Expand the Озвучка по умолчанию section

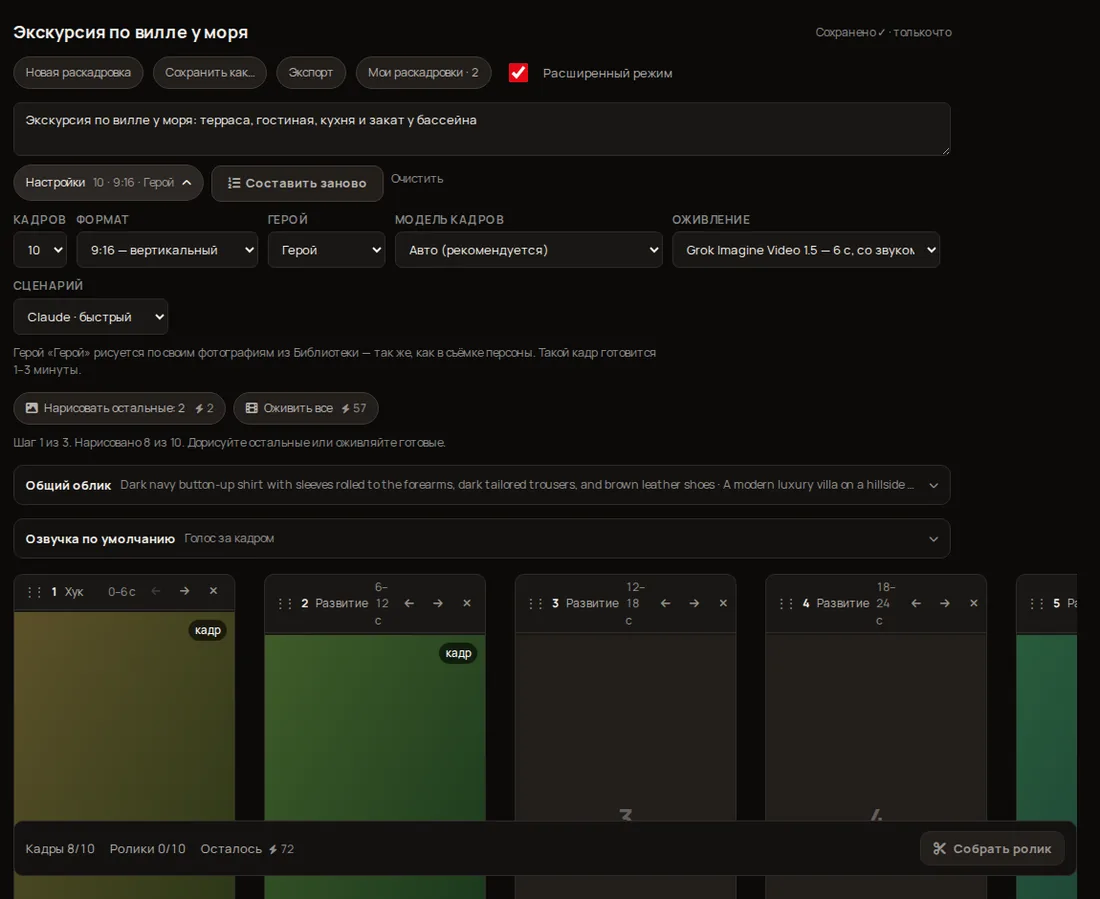pos(482,539)
